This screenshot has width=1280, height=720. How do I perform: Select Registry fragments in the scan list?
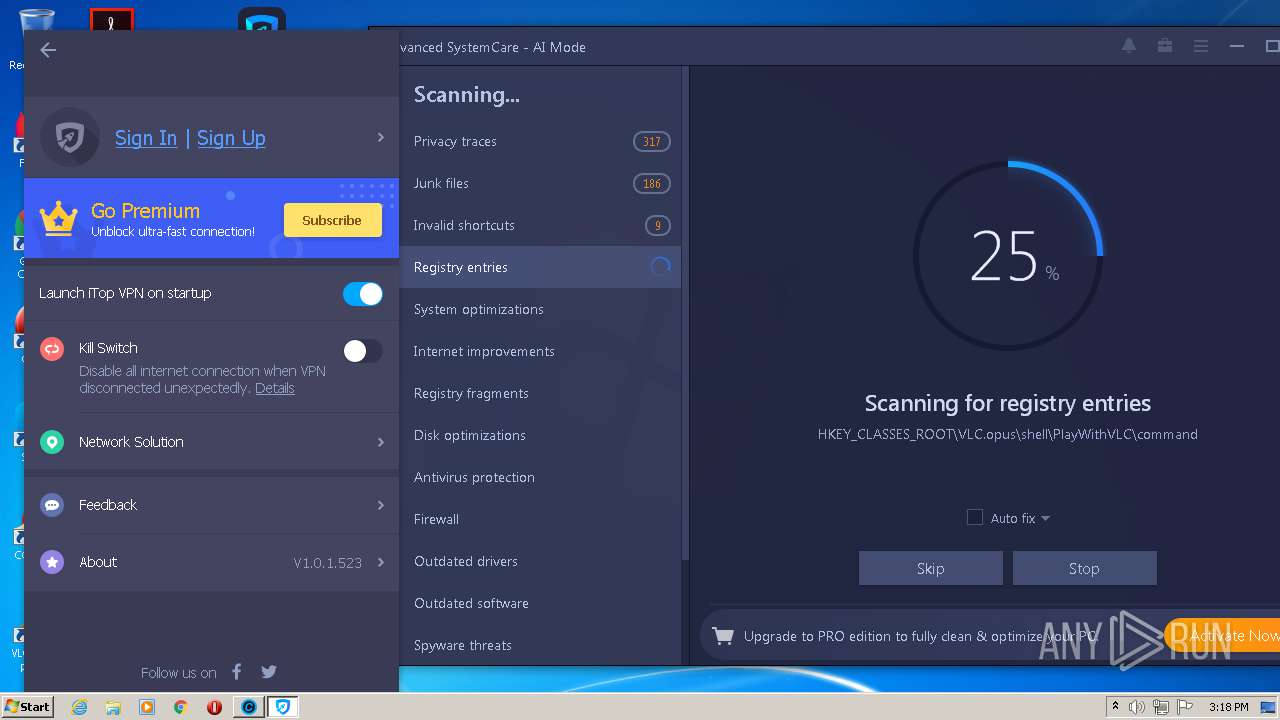pos(540,393)
